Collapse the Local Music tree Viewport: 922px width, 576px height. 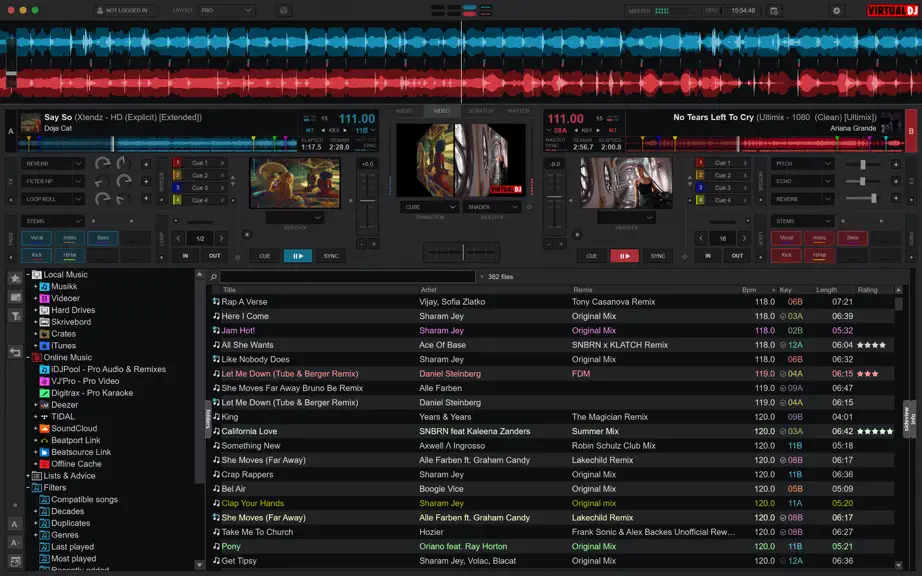click(28, 274)
